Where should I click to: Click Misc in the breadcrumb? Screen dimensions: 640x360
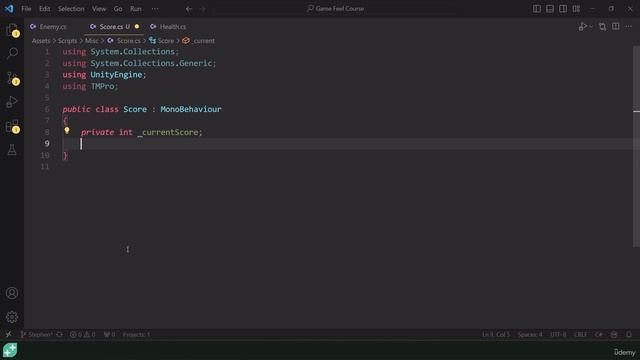click(x=92, y=41)
